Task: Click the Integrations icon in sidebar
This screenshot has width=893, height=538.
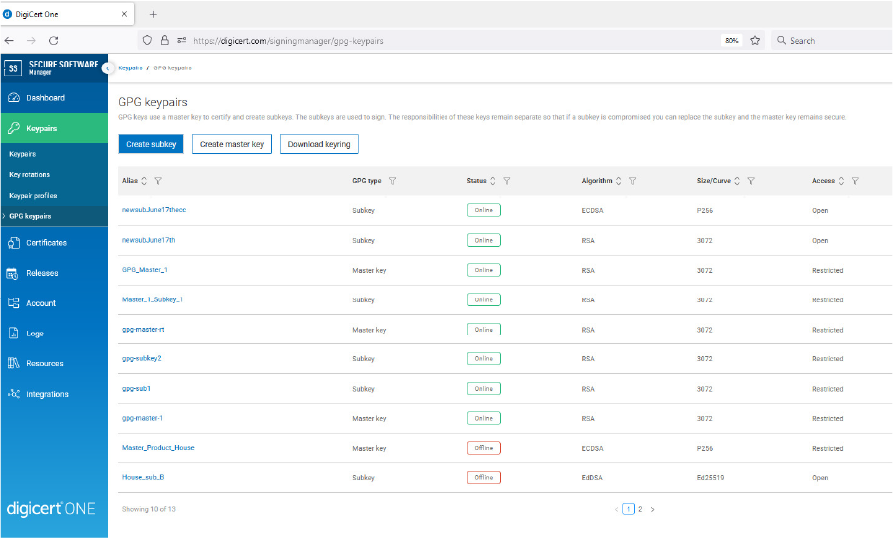Action: click(14, 394)
